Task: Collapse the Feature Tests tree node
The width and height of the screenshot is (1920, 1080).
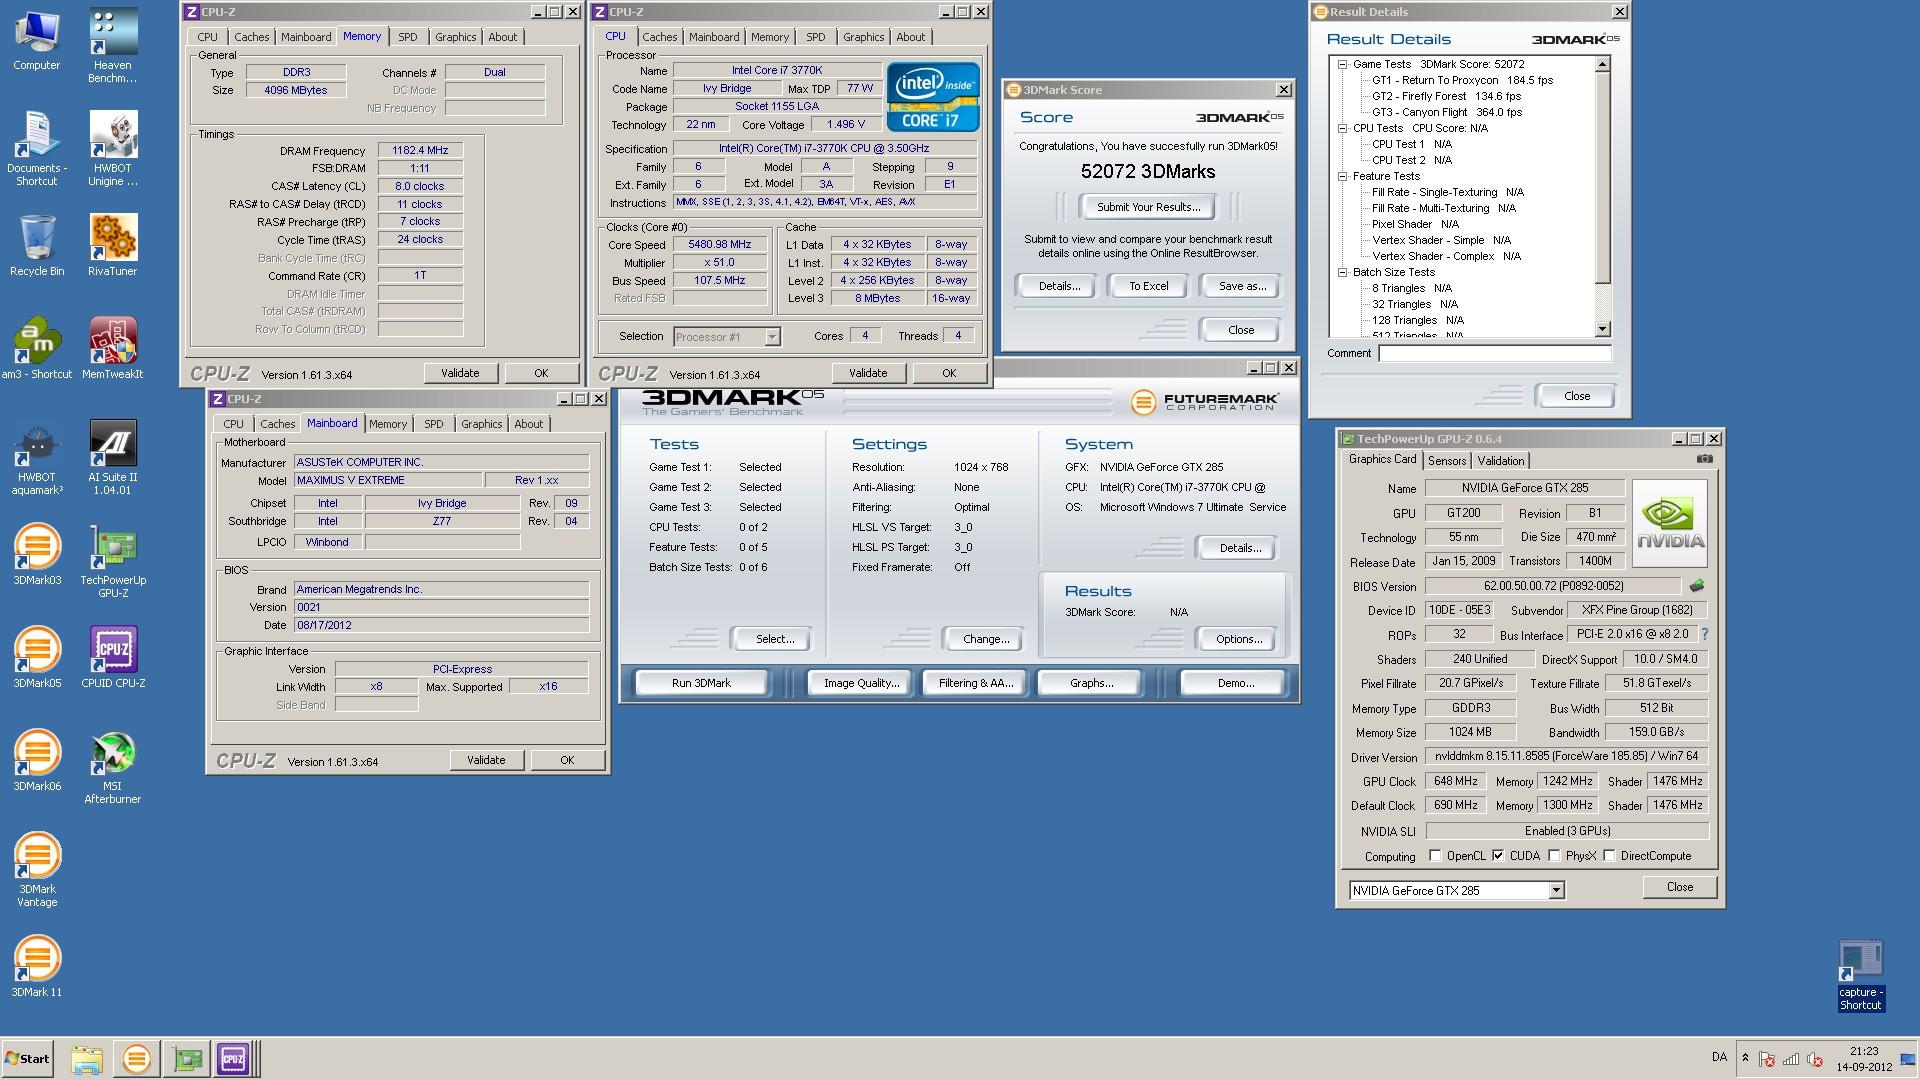Action: (1343, 176)
